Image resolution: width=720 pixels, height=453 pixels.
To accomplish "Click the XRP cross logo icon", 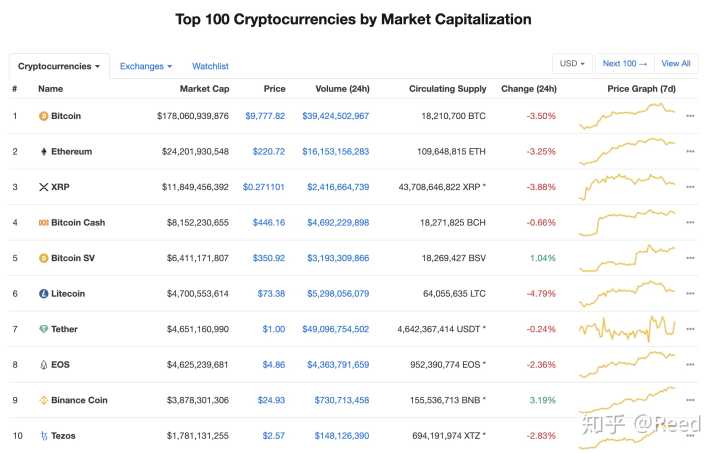I will point(44,187).
